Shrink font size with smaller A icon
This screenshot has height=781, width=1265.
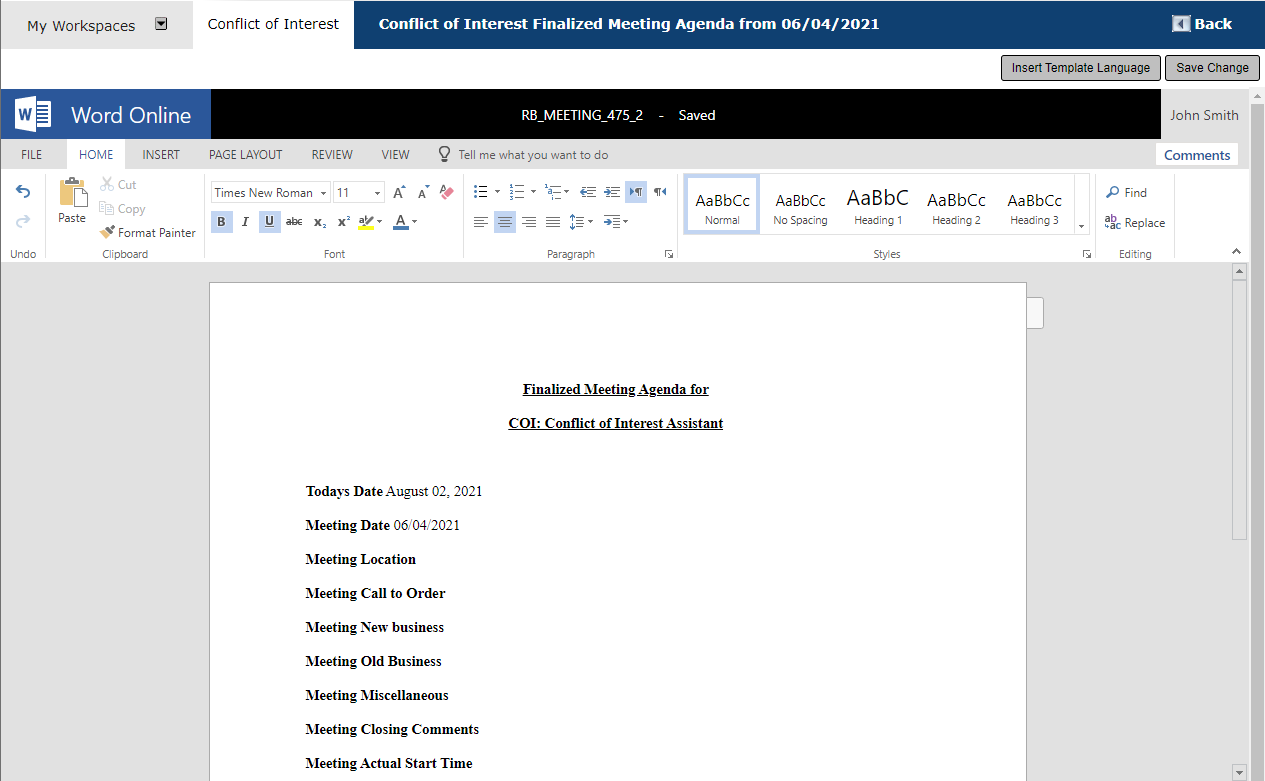pyautogui.click(x=423, y=192)
